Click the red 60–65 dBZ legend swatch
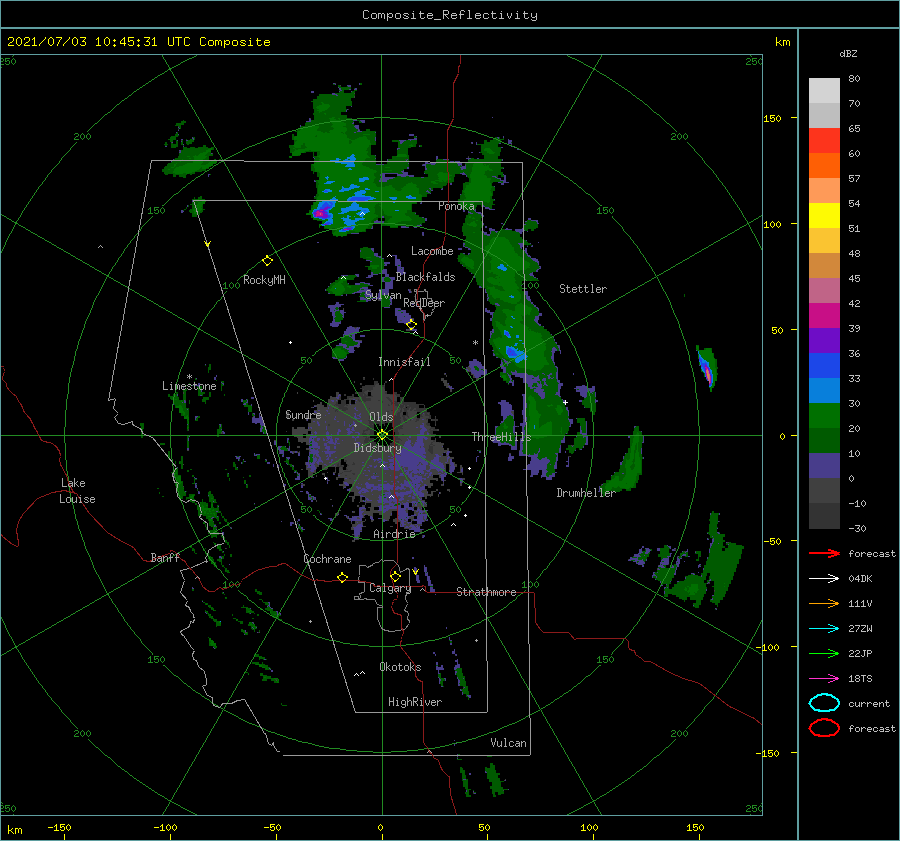900x841 pixels. click(824, 141)
